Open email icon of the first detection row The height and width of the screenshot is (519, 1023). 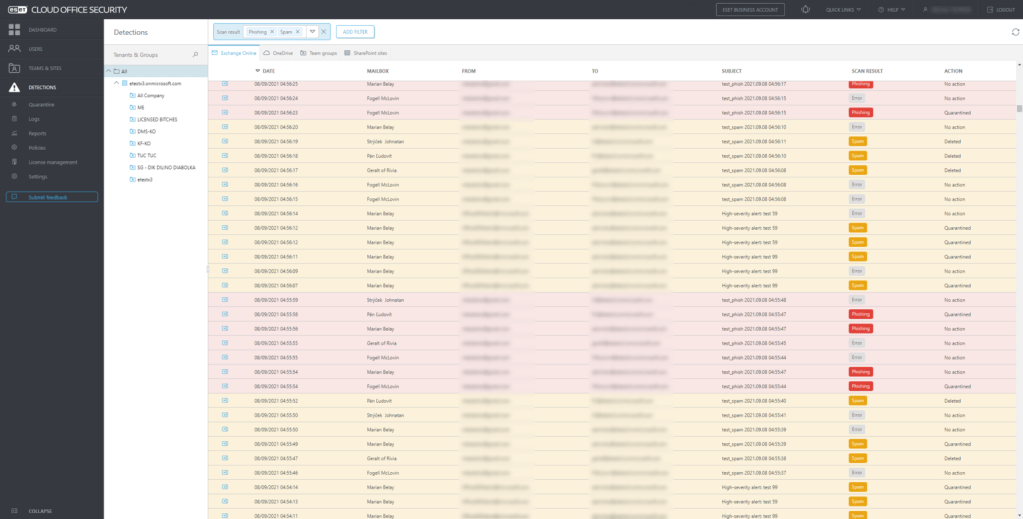click(226, 84)
